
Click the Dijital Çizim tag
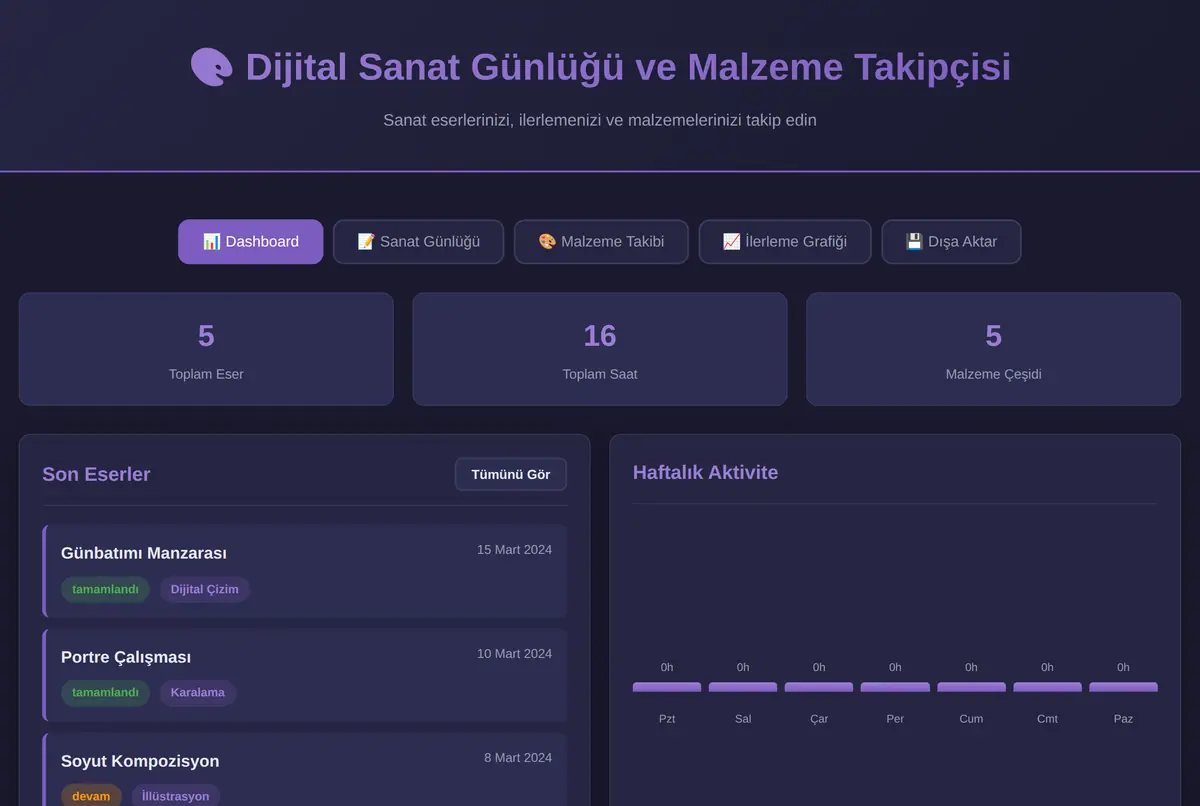click(x=205, y=589)
